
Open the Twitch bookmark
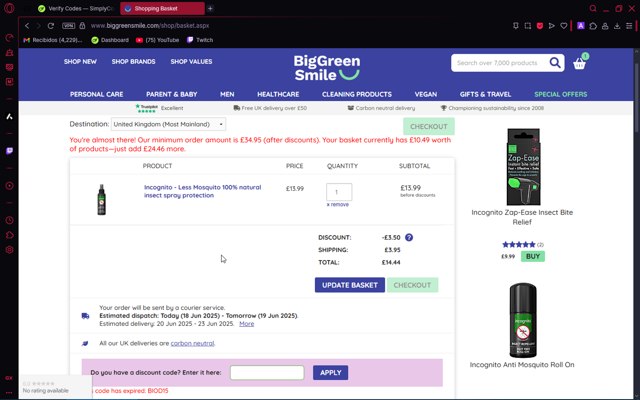[x=200, y=40]
